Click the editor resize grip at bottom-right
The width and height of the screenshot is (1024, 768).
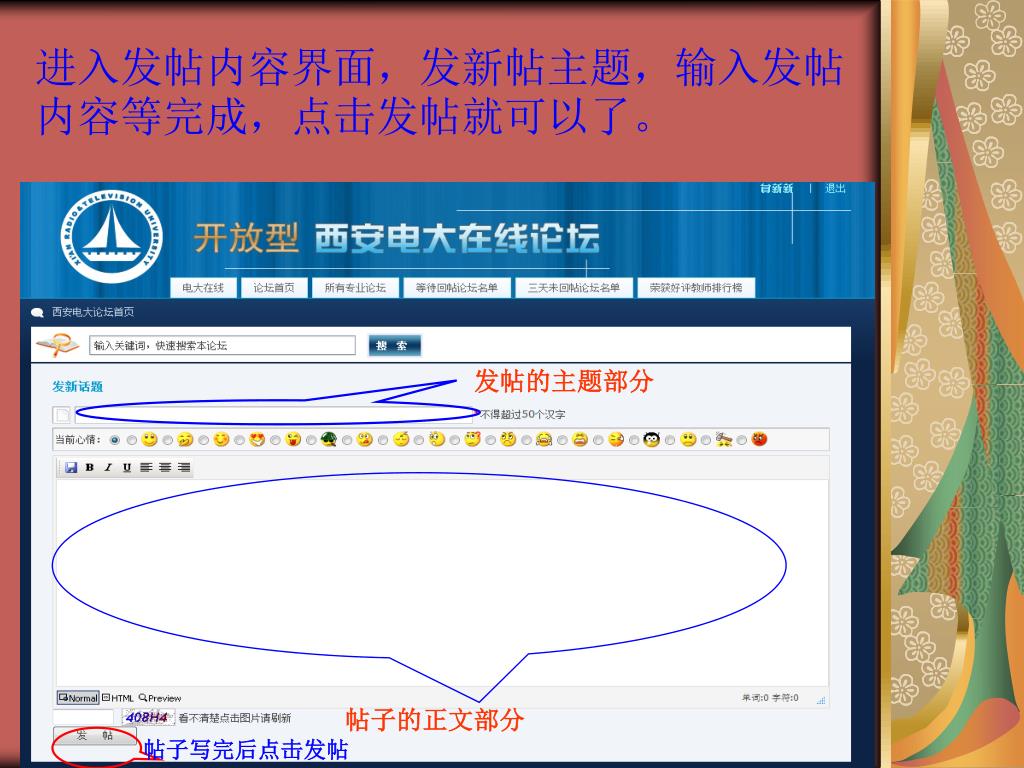[822, 700]
